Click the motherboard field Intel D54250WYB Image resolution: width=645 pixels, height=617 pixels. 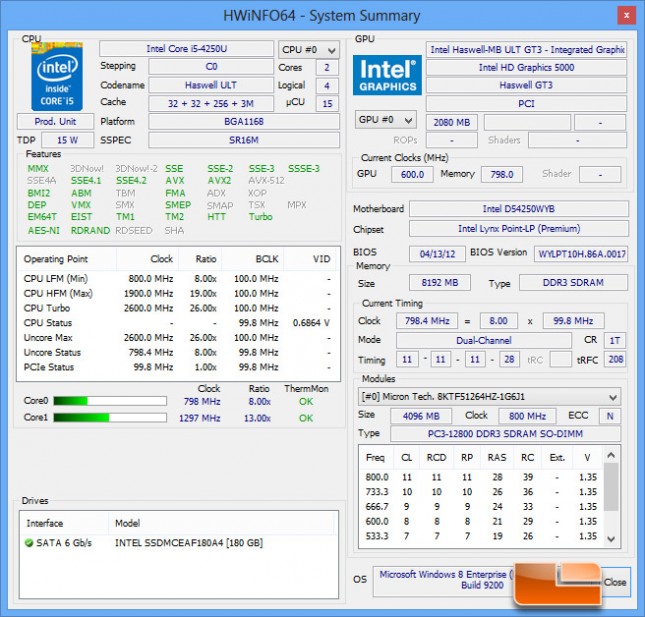[x=519, y=209]
